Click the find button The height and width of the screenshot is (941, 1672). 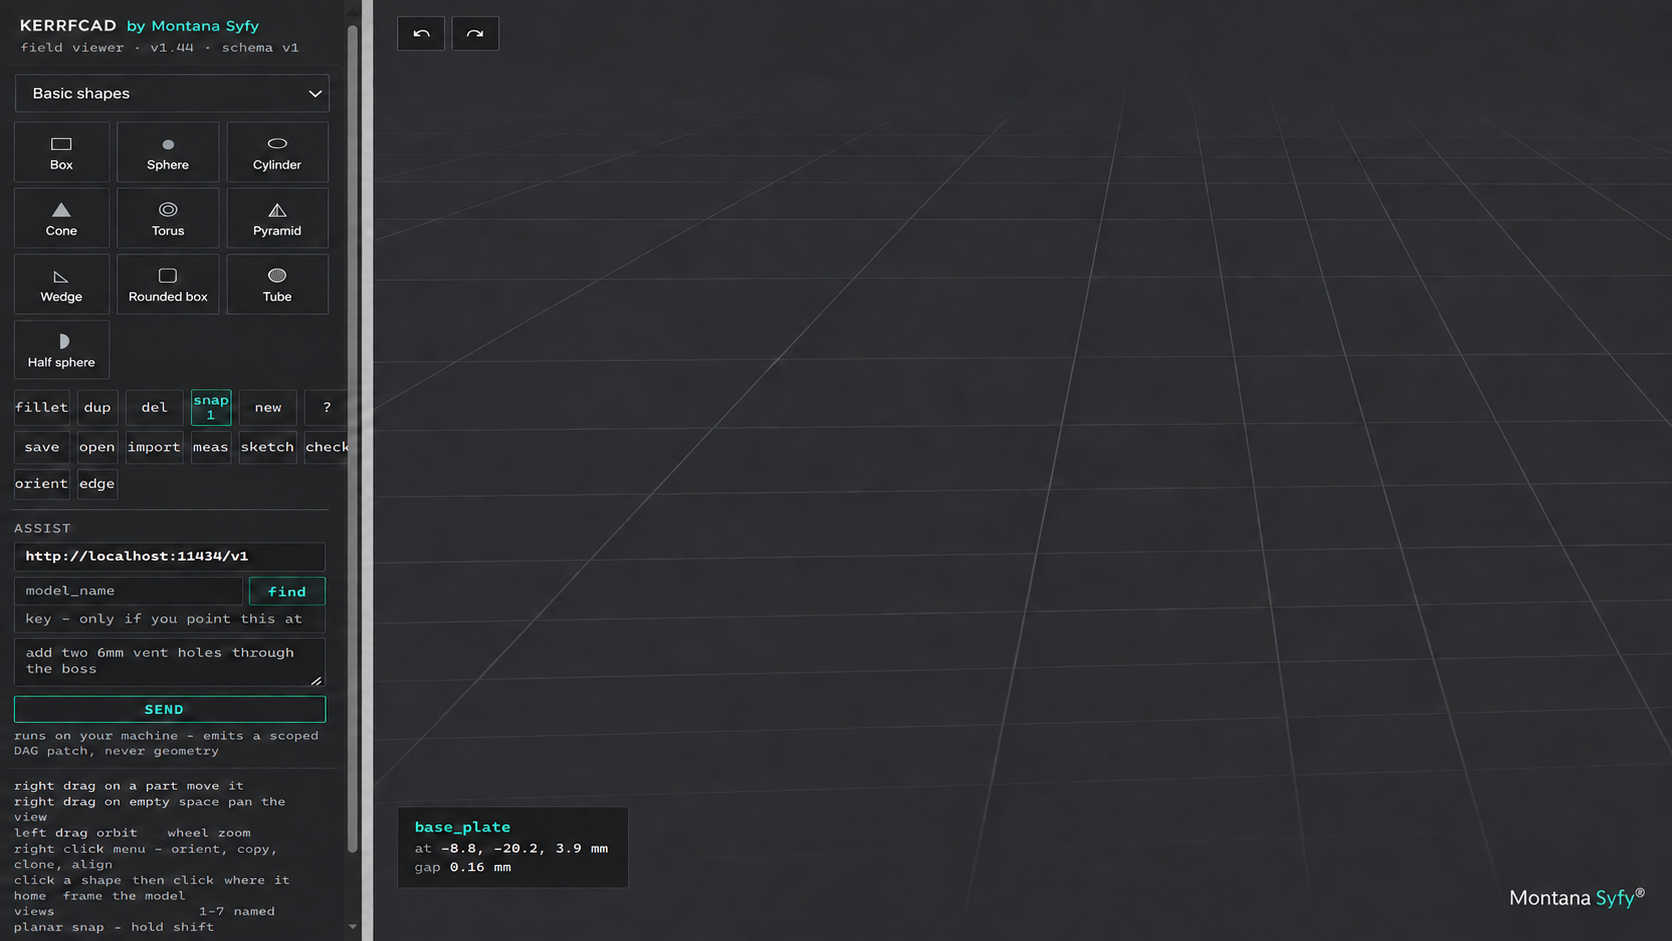coord(287,591)
